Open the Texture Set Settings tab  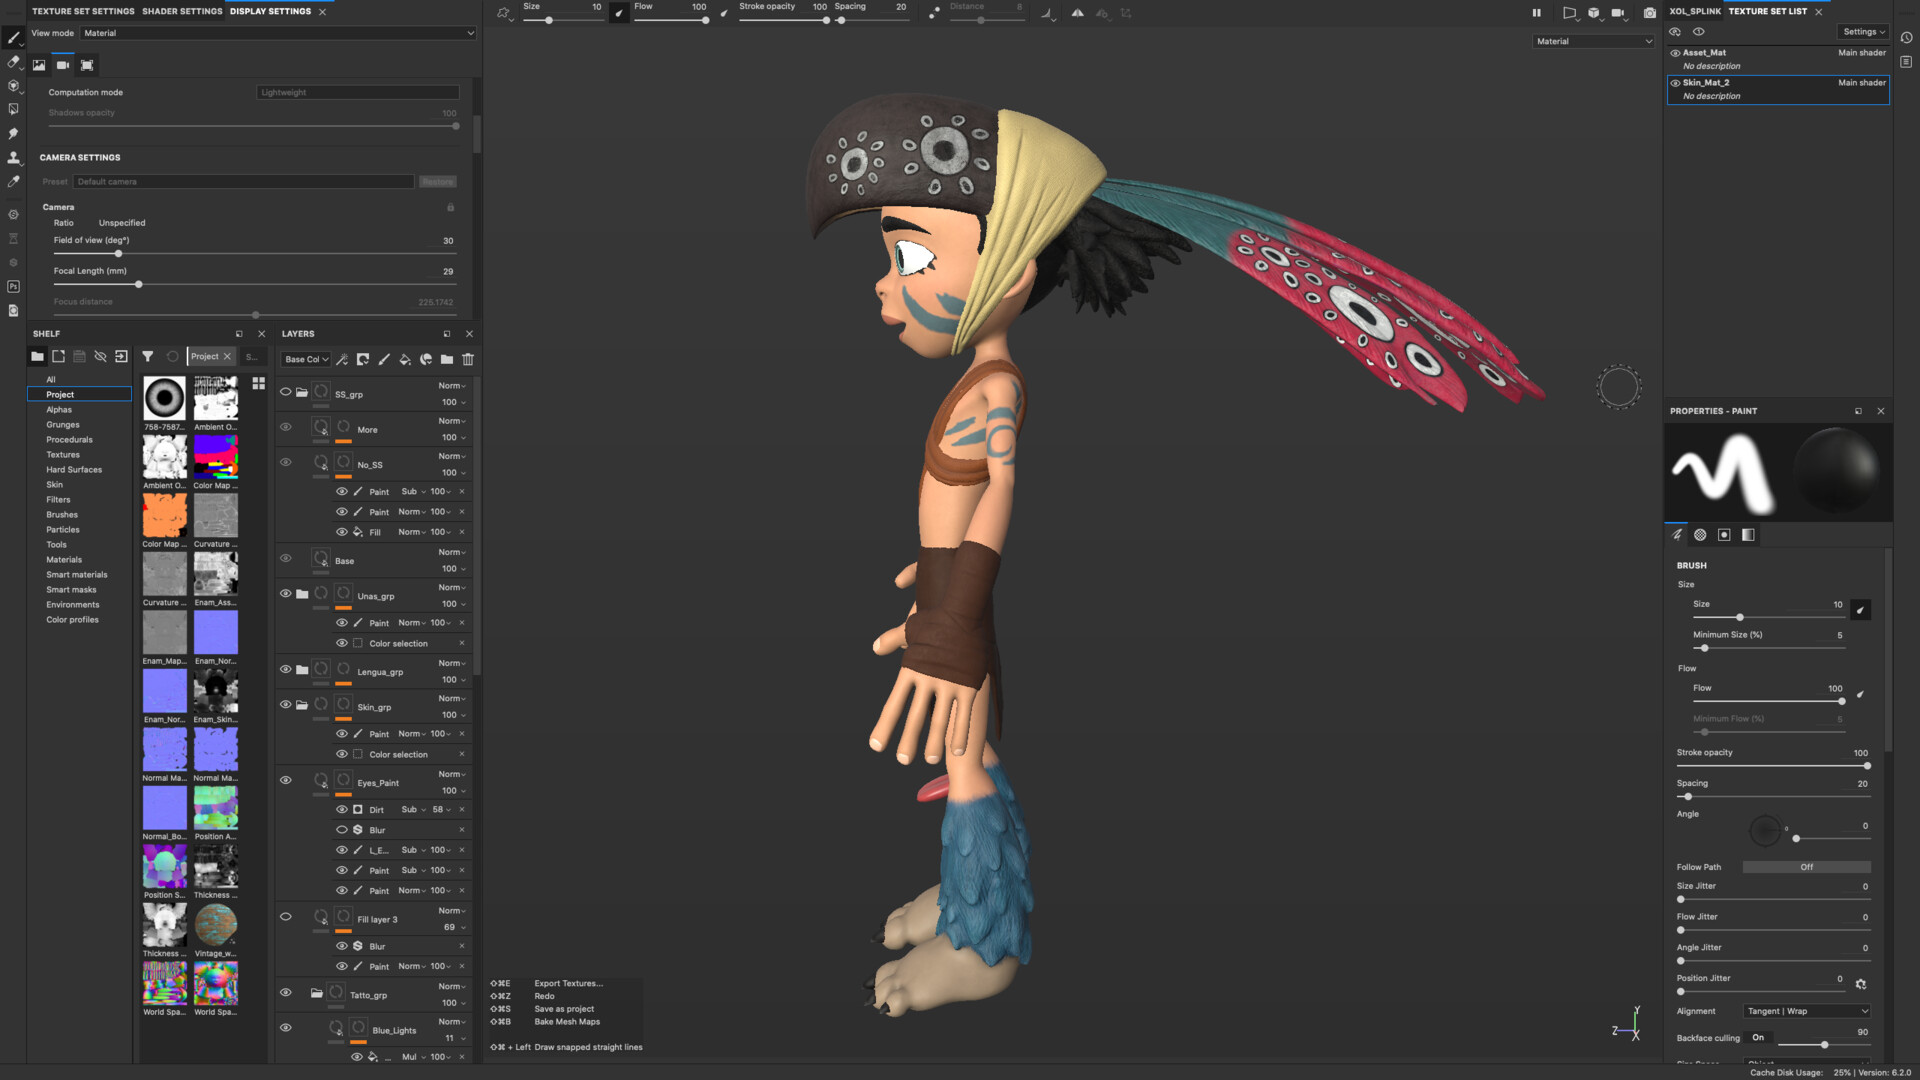(83, 11)
